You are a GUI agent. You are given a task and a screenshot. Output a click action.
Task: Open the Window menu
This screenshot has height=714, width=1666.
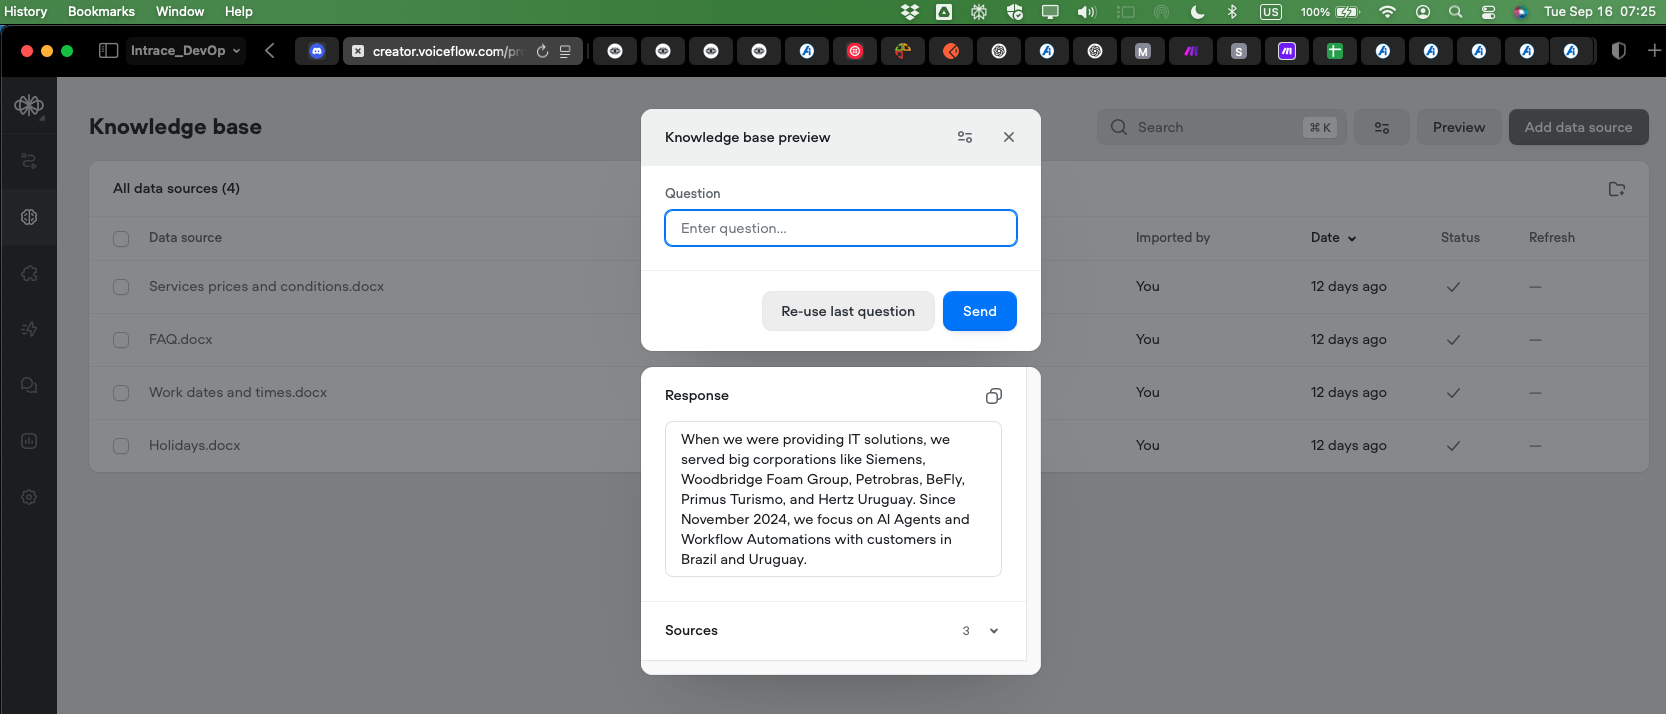180,11
